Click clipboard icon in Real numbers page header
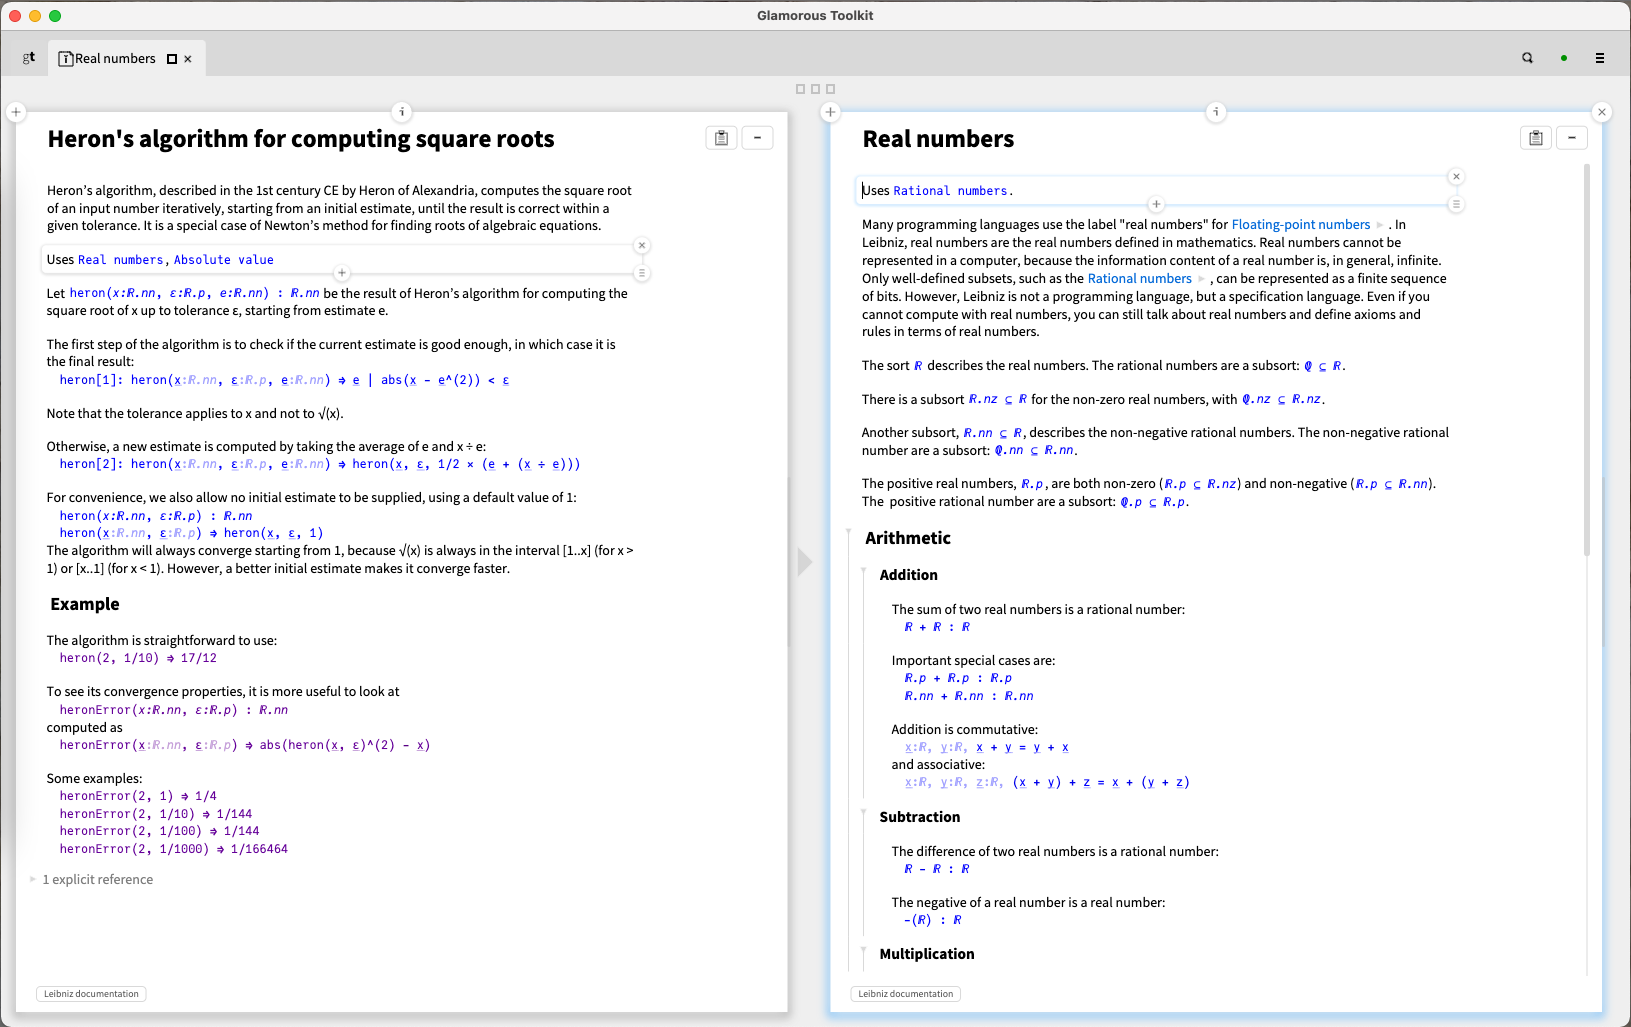 click(1536, 138)
